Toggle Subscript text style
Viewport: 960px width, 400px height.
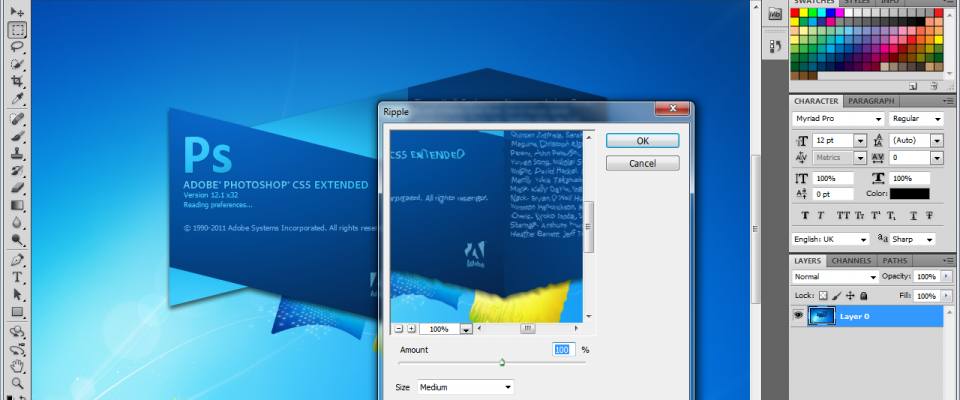click(x=891, y=216)
